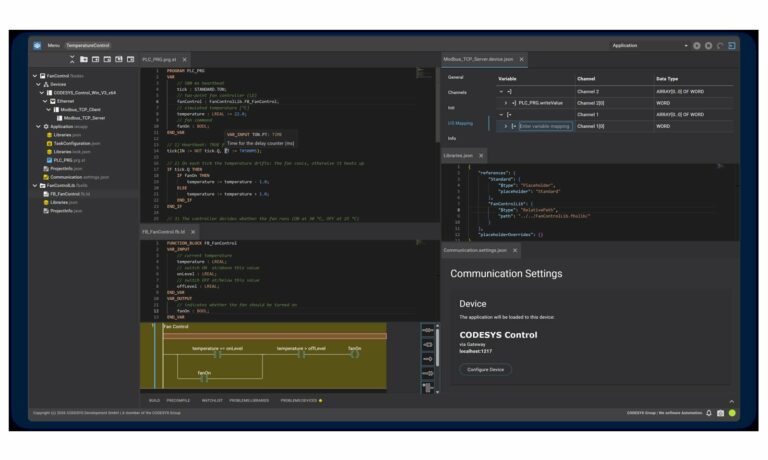768x460 pixels.
Task: Collapse the Devices tree node
Action: pos(38,84)
